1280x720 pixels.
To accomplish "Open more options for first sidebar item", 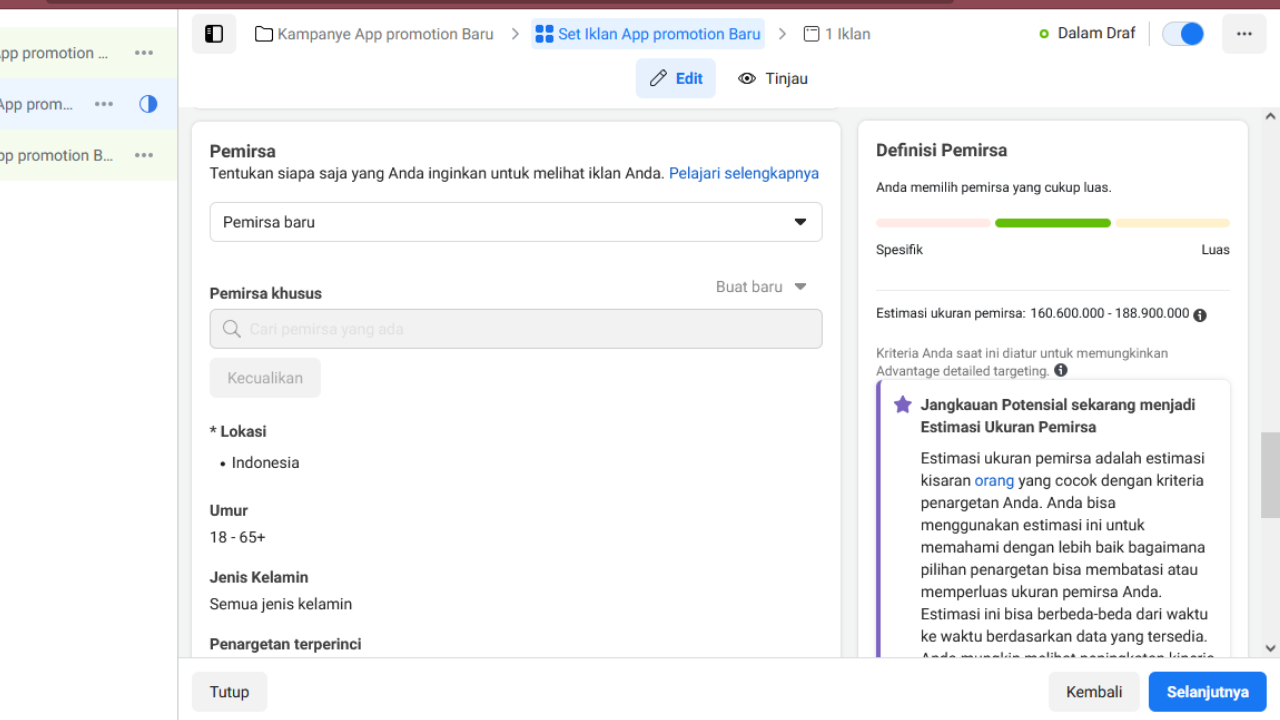I will point(144,53).
